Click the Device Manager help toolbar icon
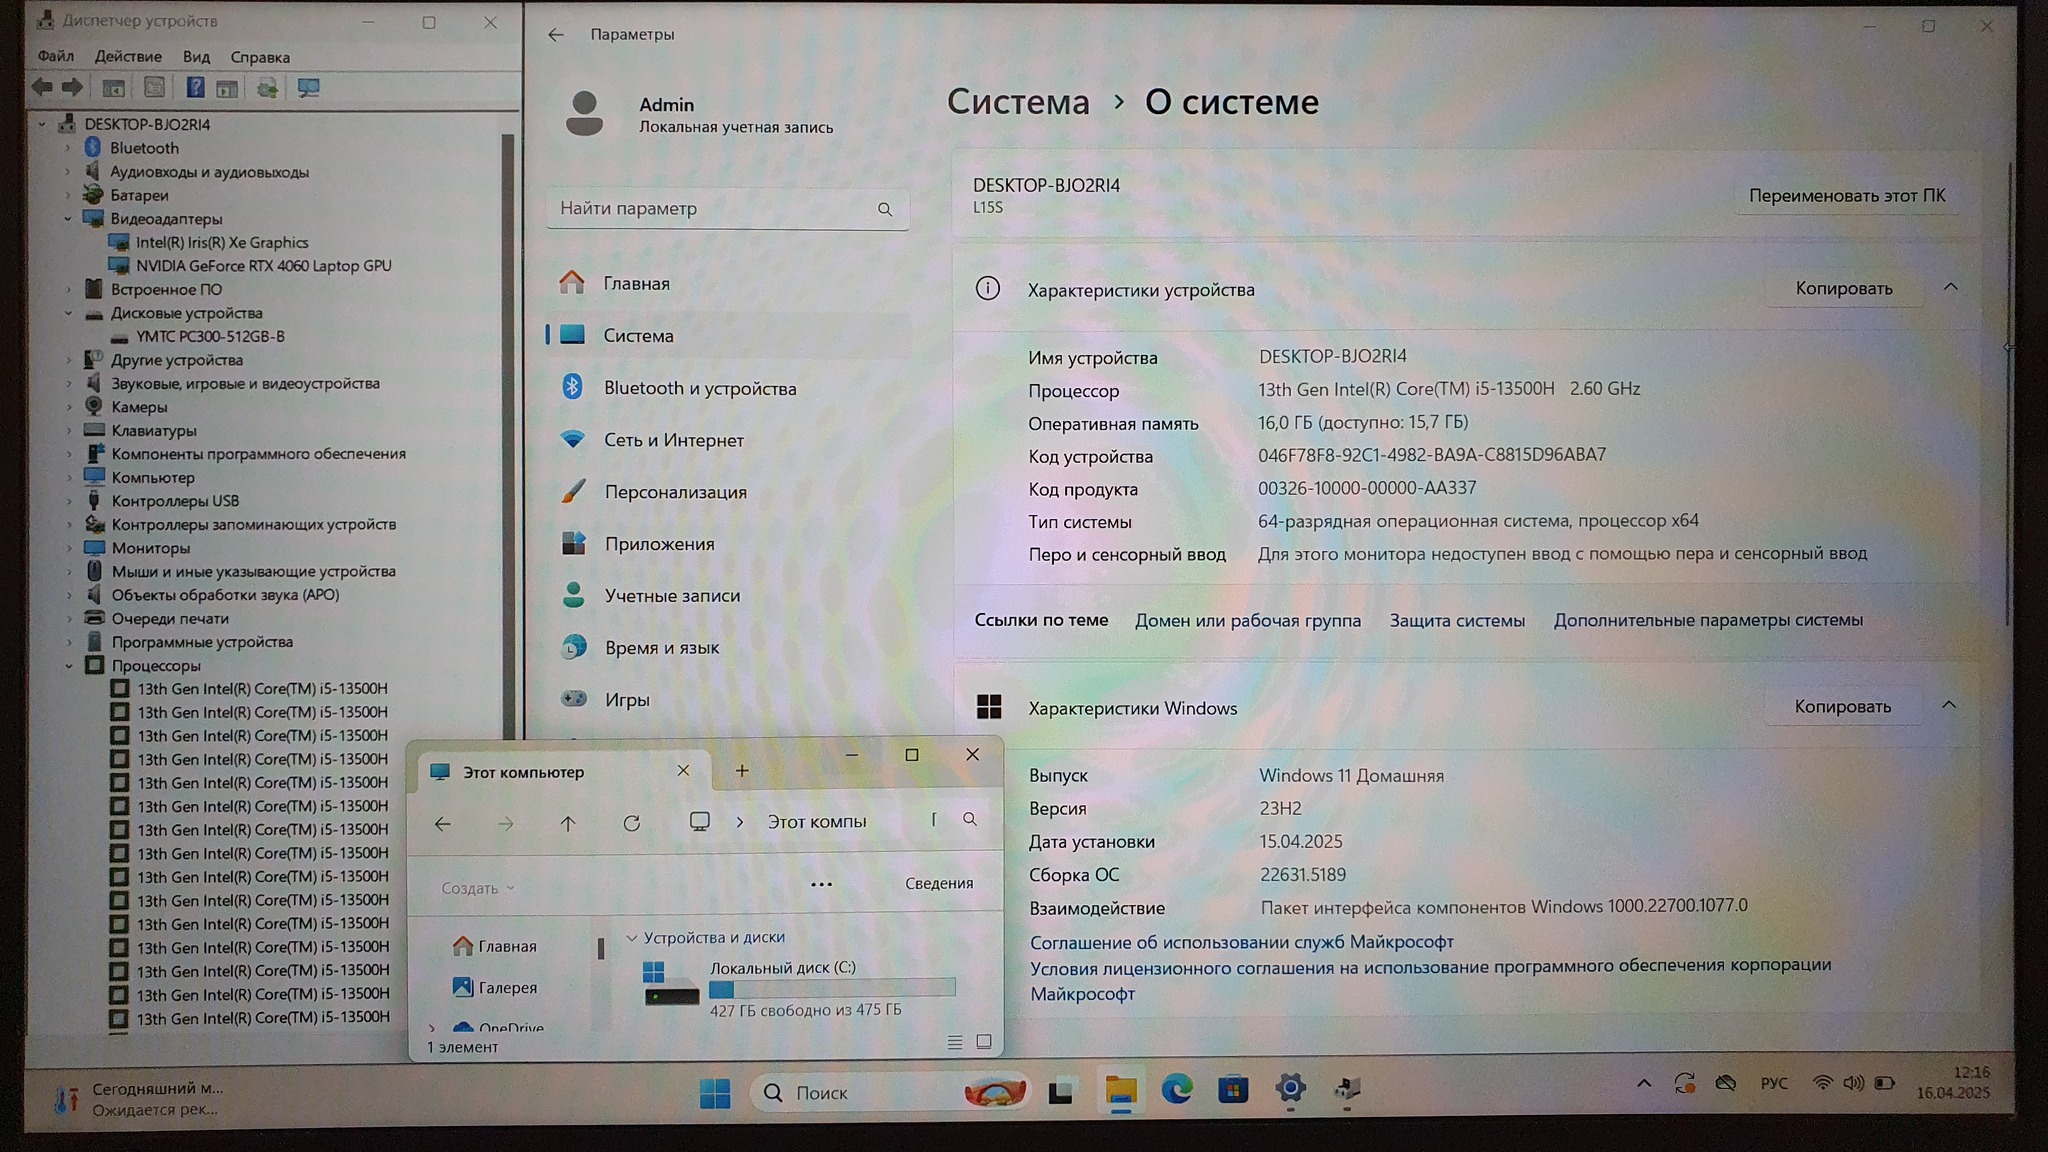This screenshot has height=1152, width=2048. 195,88
